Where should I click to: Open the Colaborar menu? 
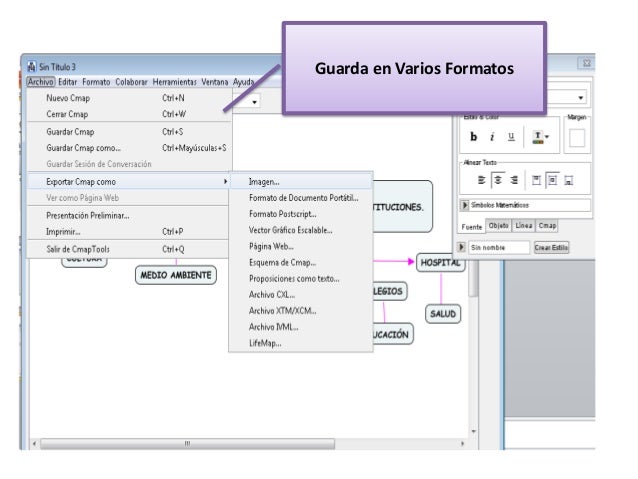pyautogui.click(x=131, y=82)
